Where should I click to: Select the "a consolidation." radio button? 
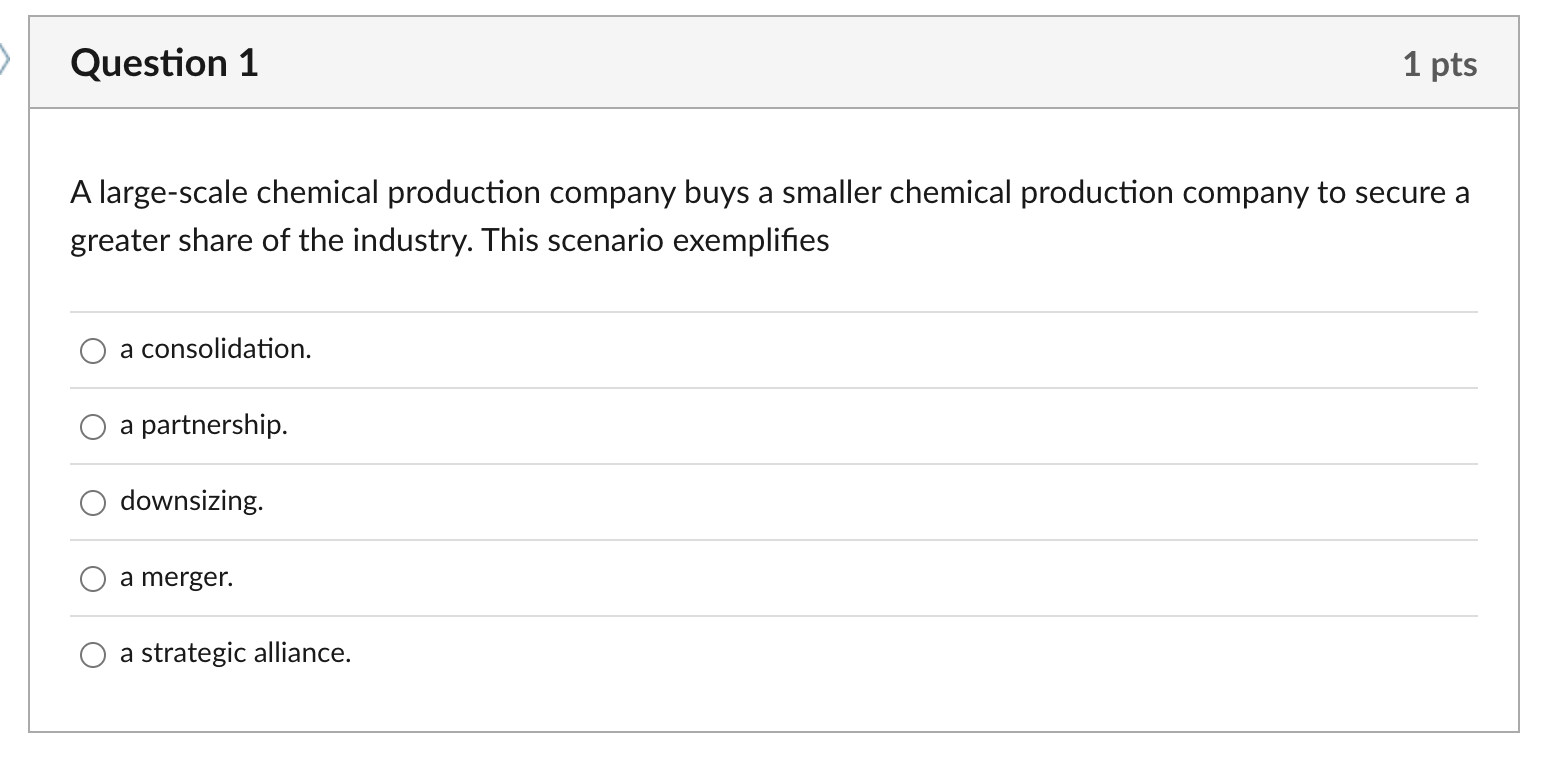click(93, 350)
